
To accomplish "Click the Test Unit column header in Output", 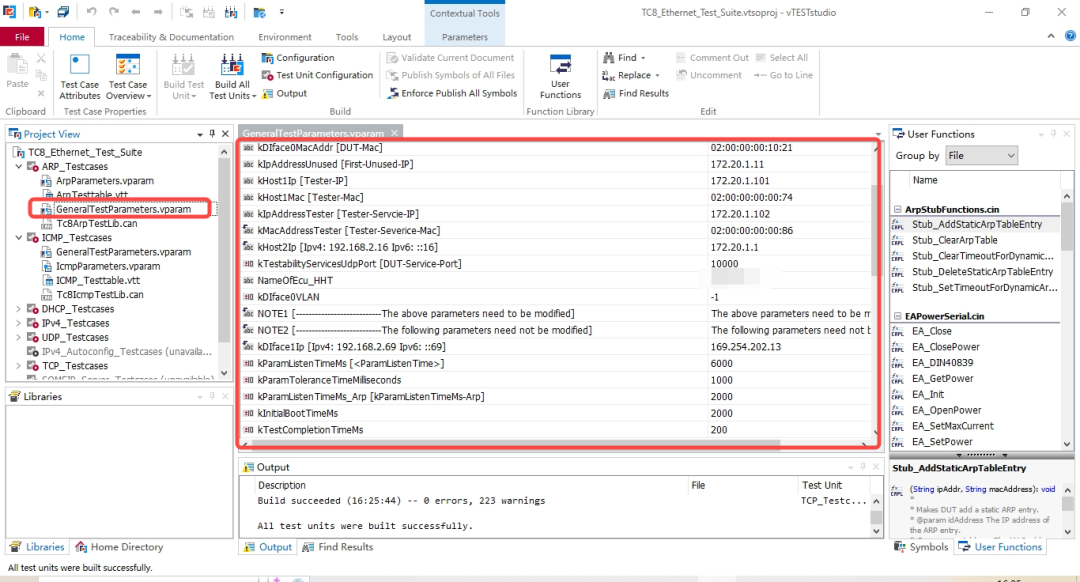I will click(821, 486).
